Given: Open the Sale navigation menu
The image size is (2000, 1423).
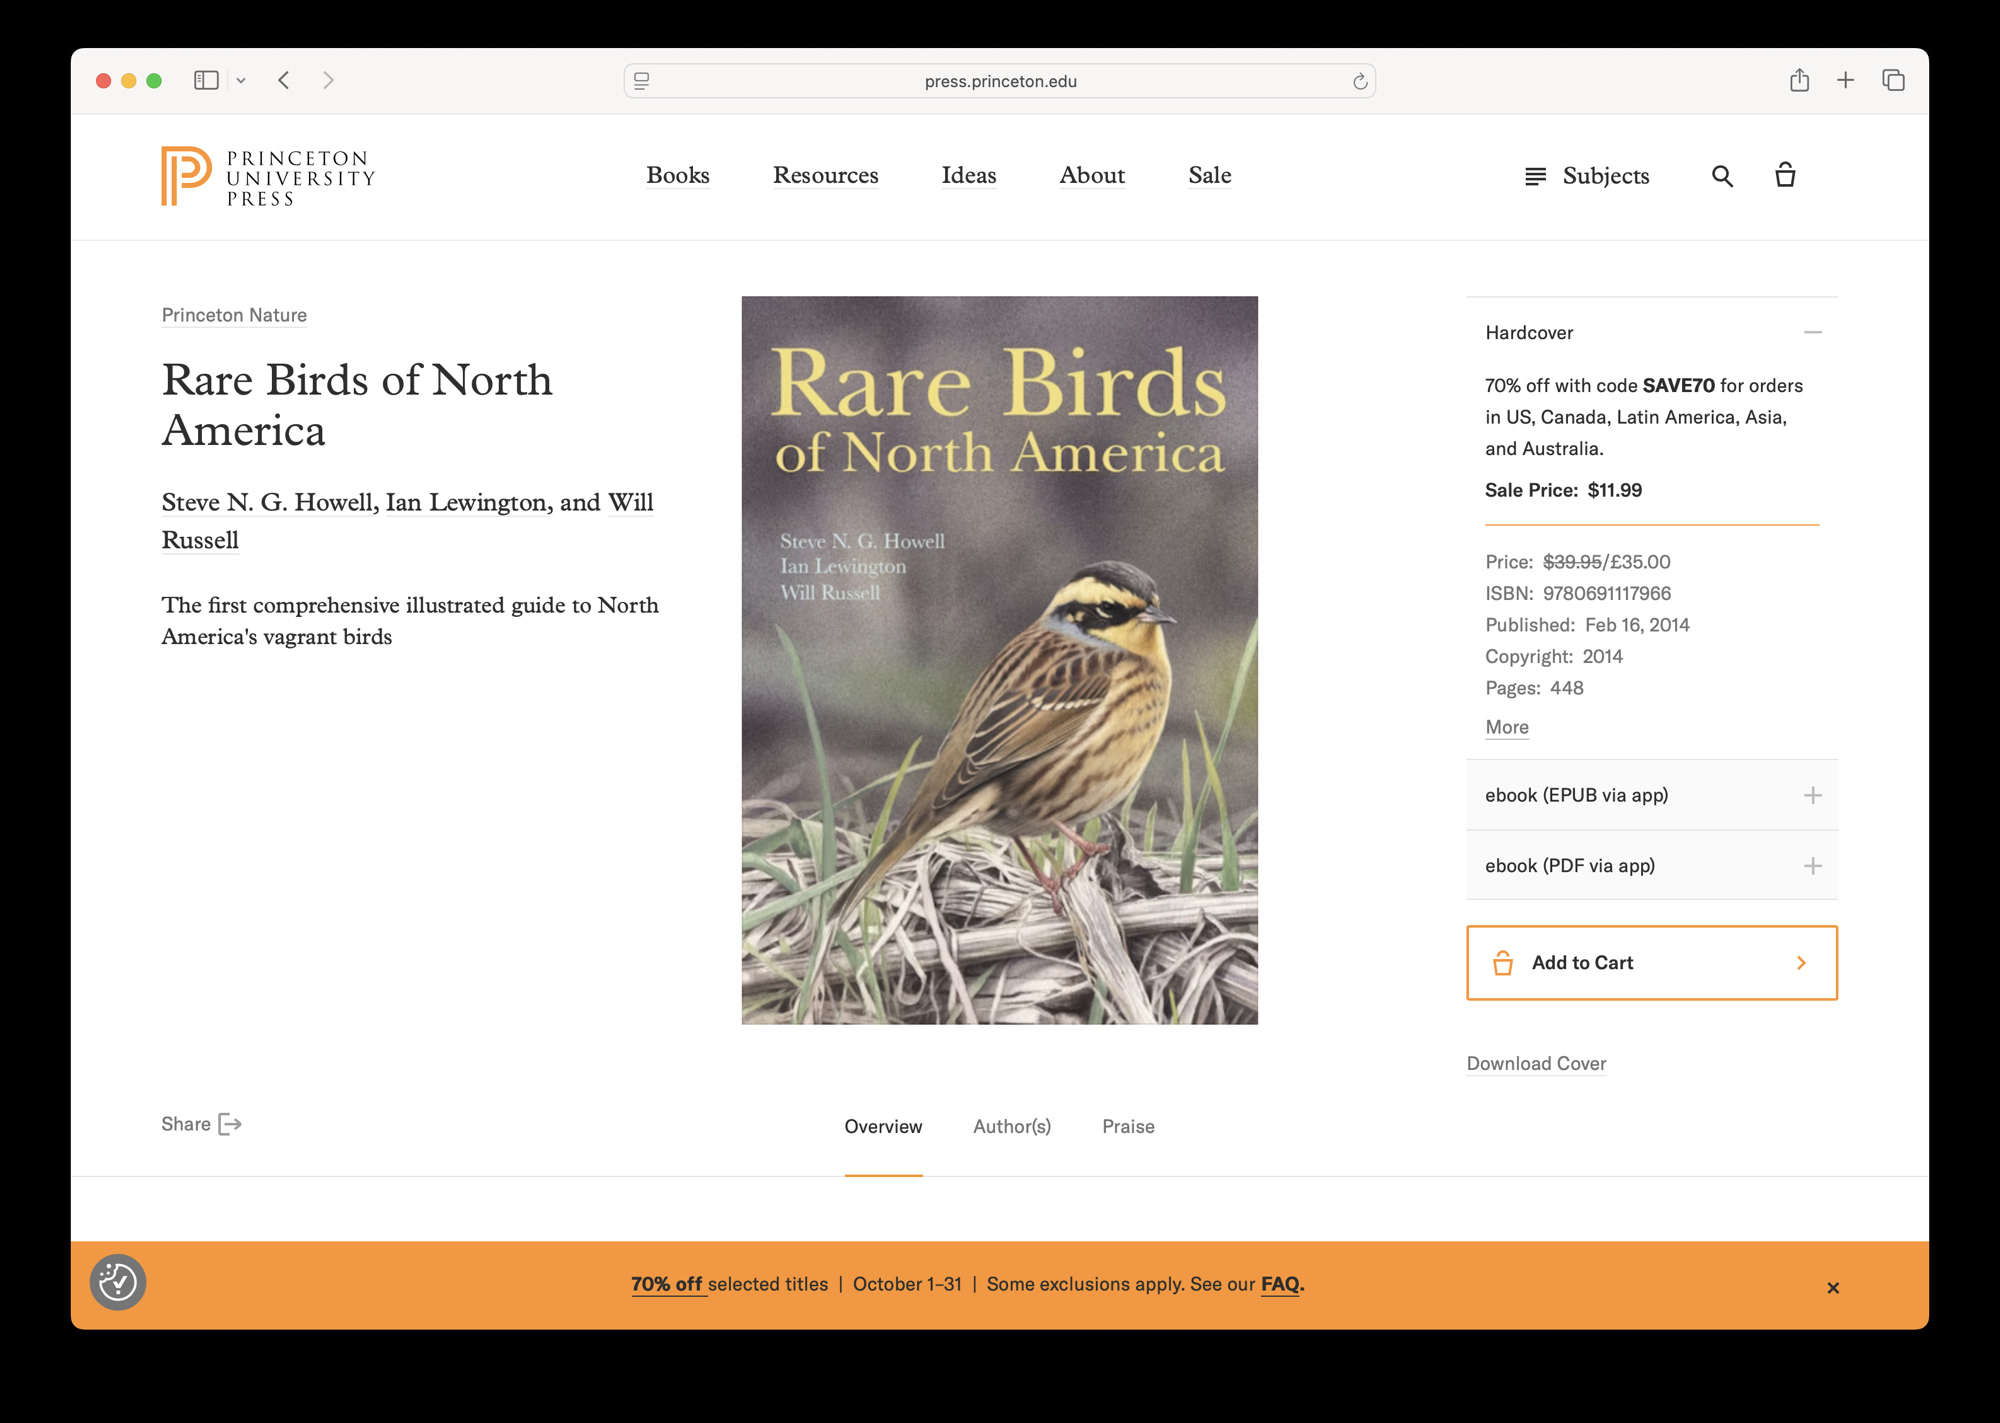Looking at the screenshot, I should (1209, 175).
